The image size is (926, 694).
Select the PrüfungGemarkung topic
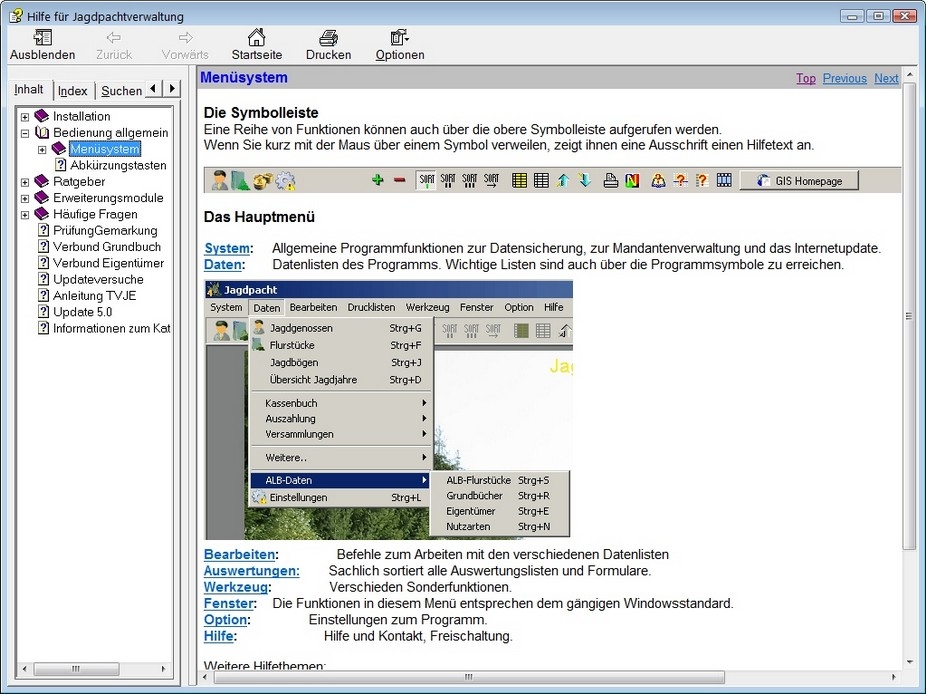click(105, 230)
